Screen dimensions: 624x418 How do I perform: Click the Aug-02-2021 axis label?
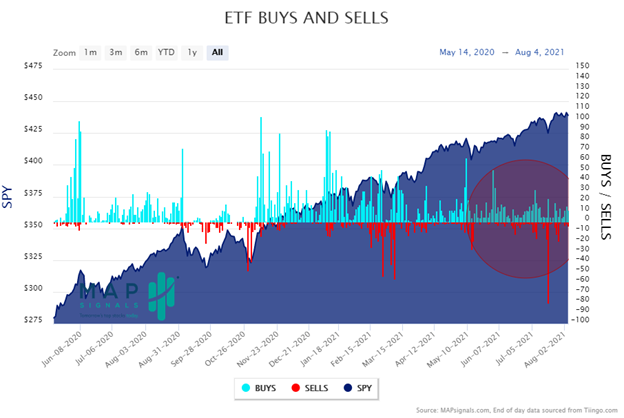coord(546,349)
